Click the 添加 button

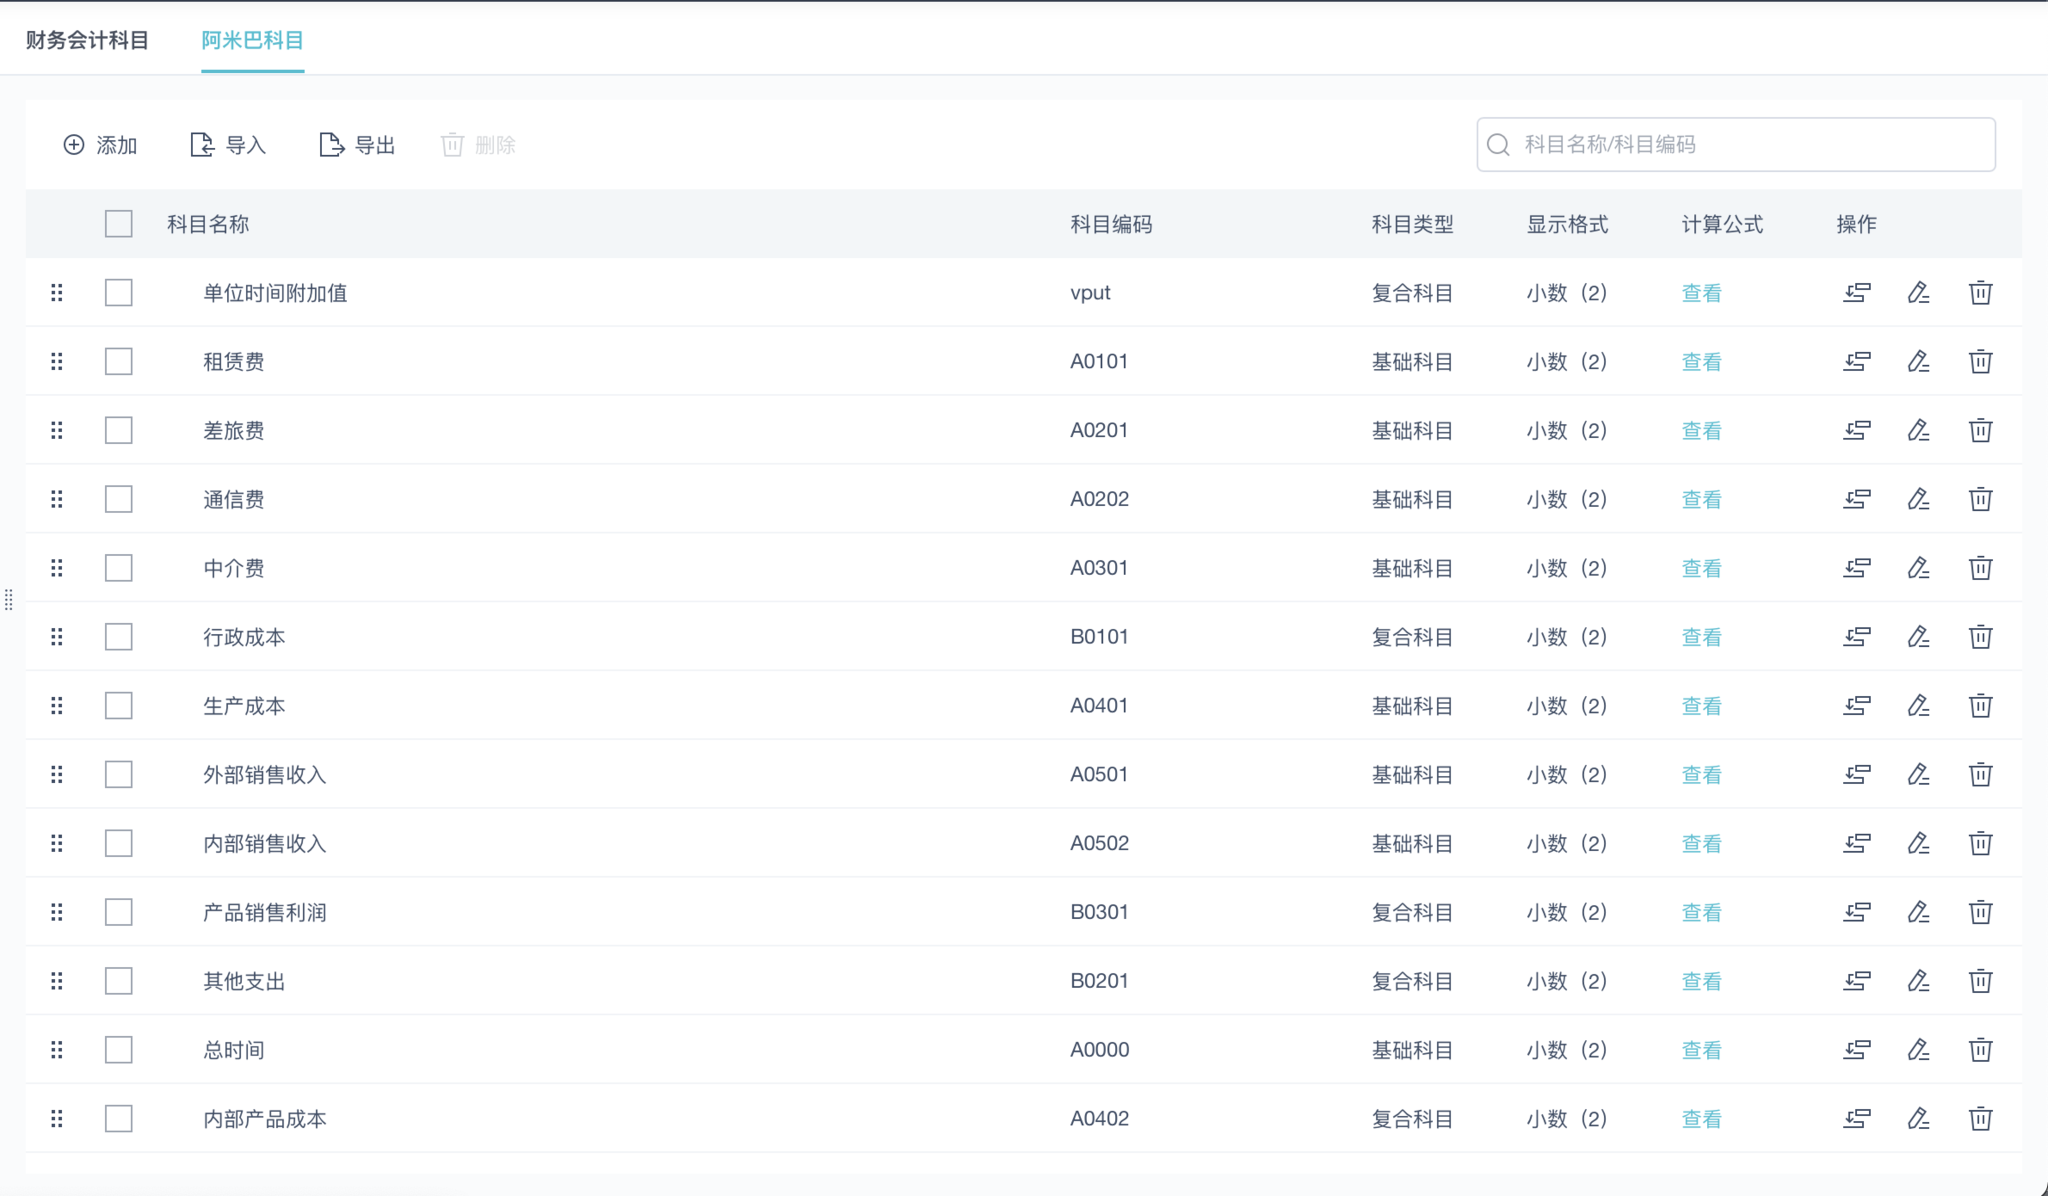point(100,145)
